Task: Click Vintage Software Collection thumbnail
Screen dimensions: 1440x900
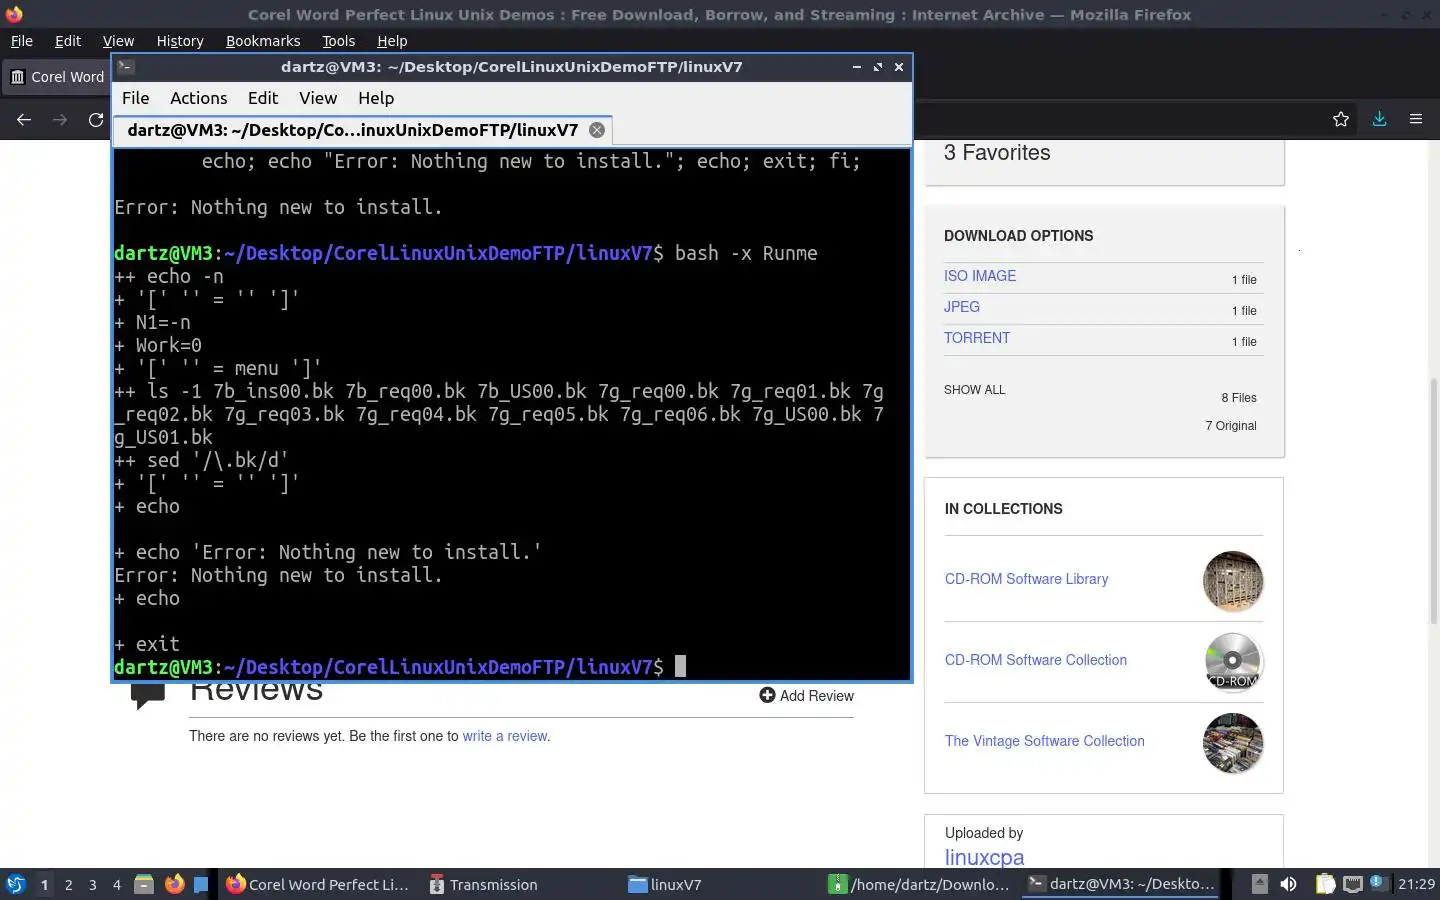Action: pyautogui.click(x=1233, y=743)
